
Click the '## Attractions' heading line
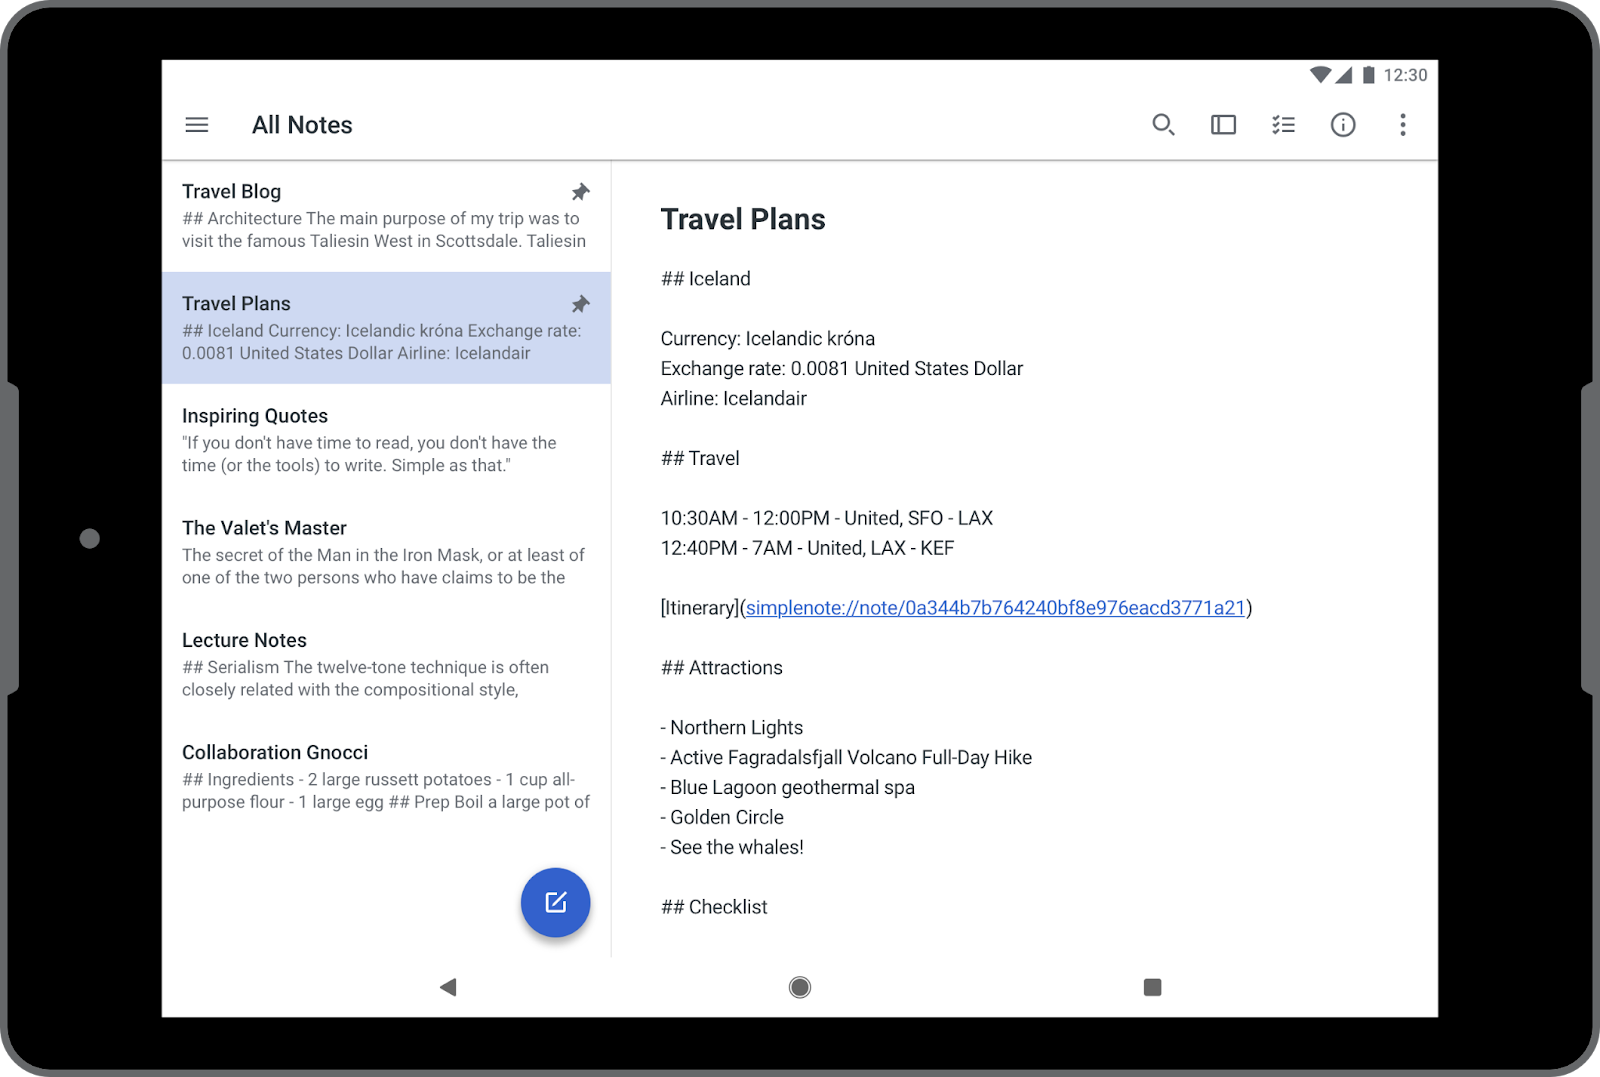pyautogui.click(x=722, y=668)
